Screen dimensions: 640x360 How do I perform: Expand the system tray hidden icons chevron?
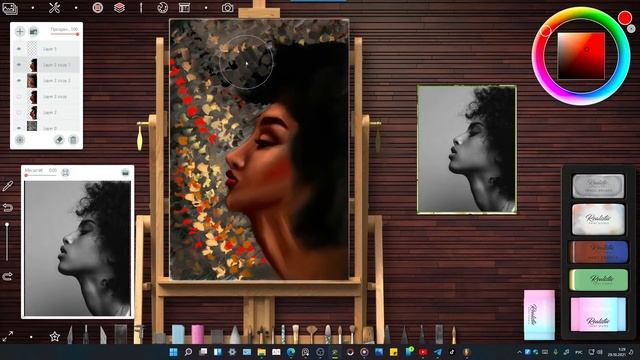tap(519, 352)
